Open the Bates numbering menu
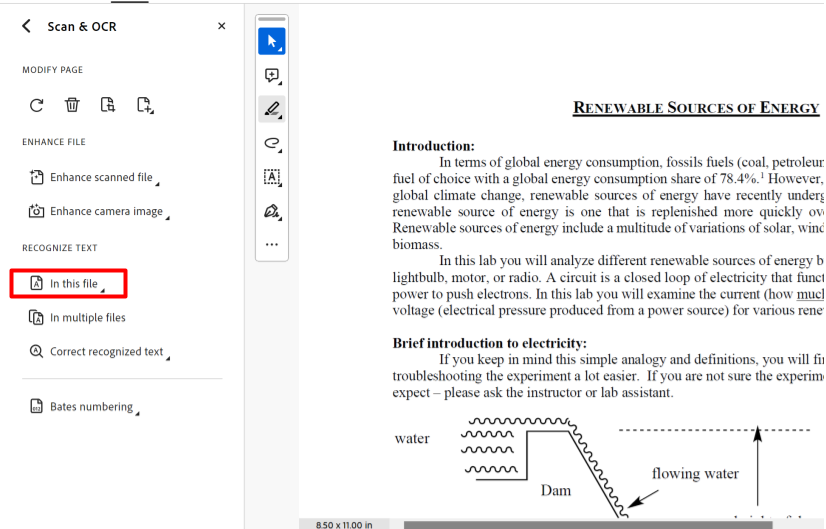The height and width of the screenshot is (529, 826). pos(90,407)
